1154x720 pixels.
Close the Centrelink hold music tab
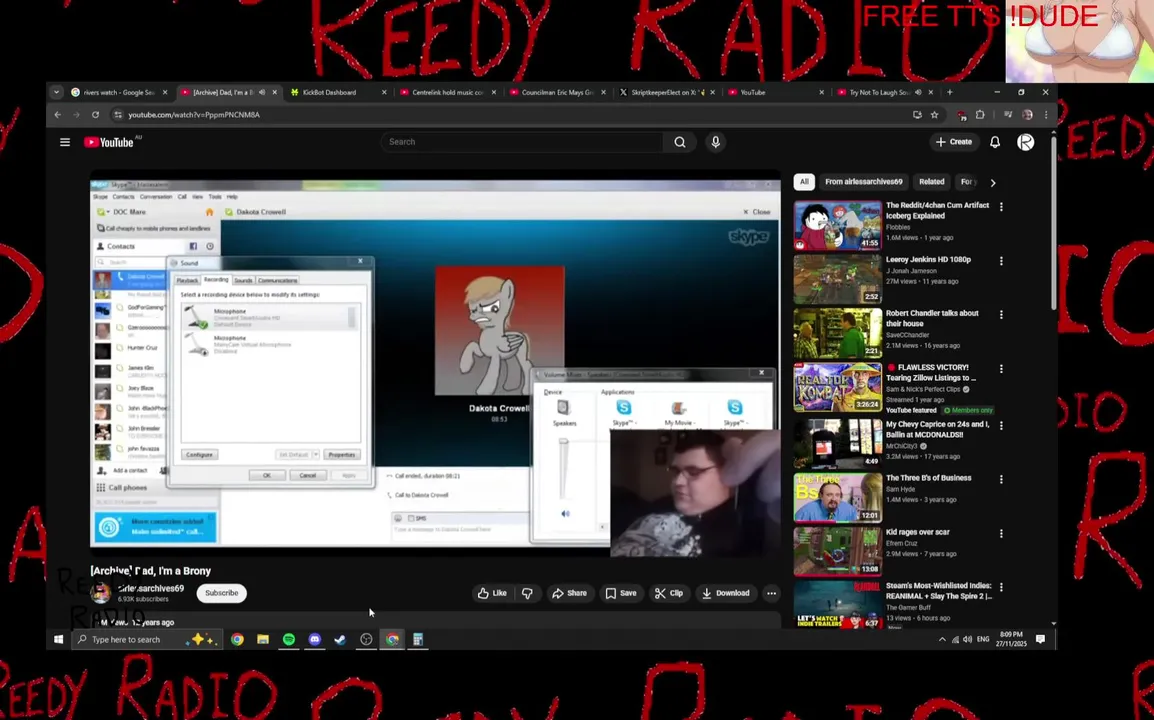pyautogui.click(x=494, y=92)
